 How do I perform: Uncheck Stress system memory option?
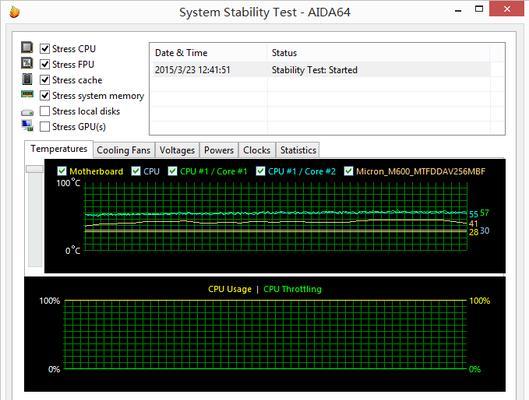45,95
